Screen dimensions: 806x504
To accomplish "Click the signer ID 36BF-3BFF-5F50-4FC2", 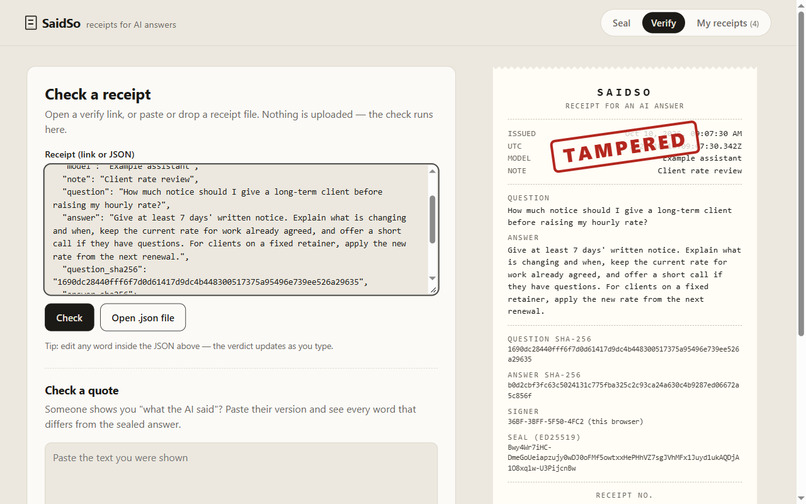I will point(545,422).
